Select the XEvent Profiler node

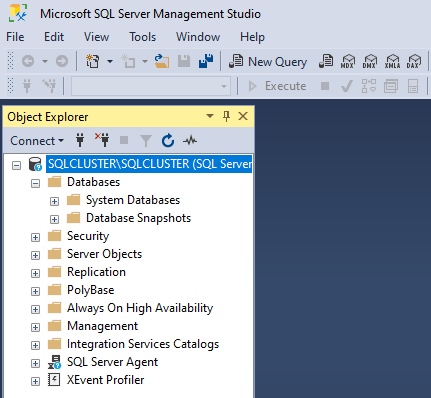click(x=105, y=380)
